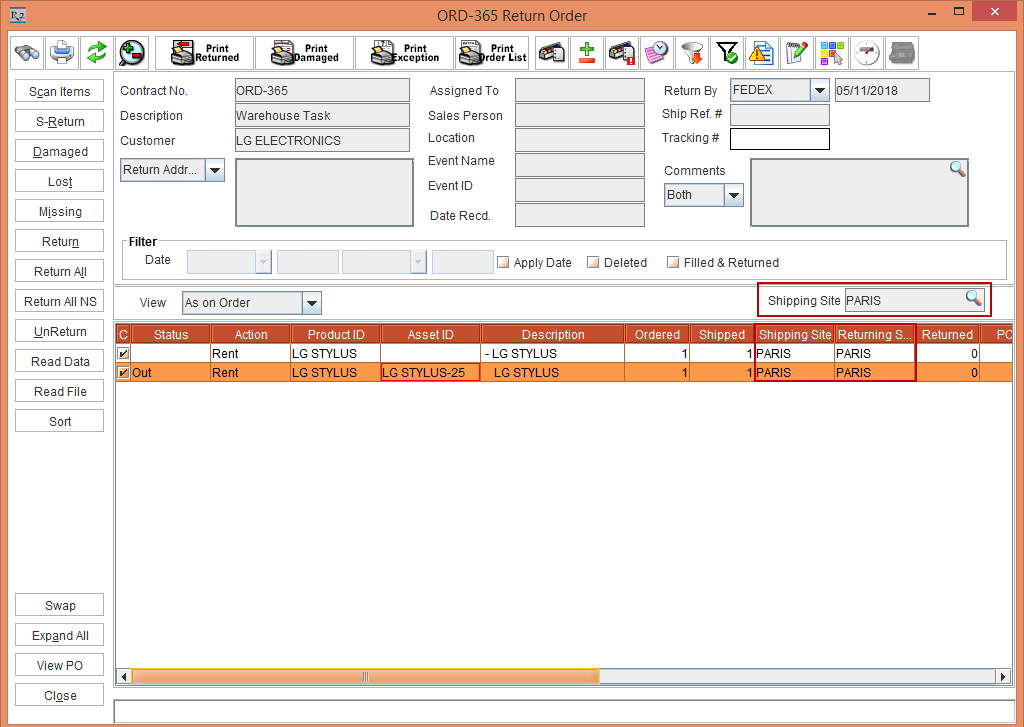The height and width of the screenshot is (727, 1024).
Task: Click the green refresh arrows icon
Action: 96,52
